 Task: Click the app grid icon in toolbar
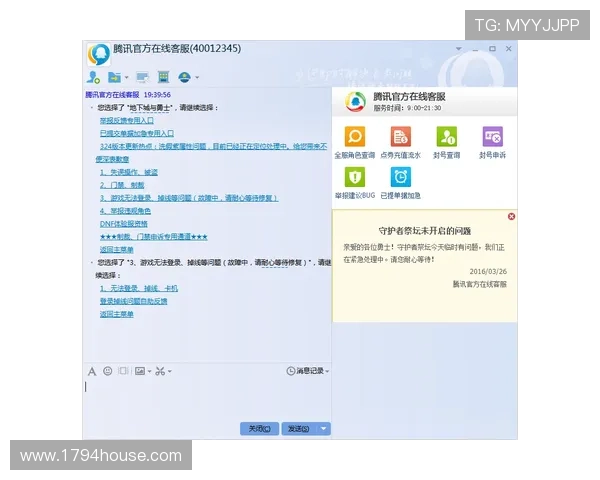[x=163, y=77]
